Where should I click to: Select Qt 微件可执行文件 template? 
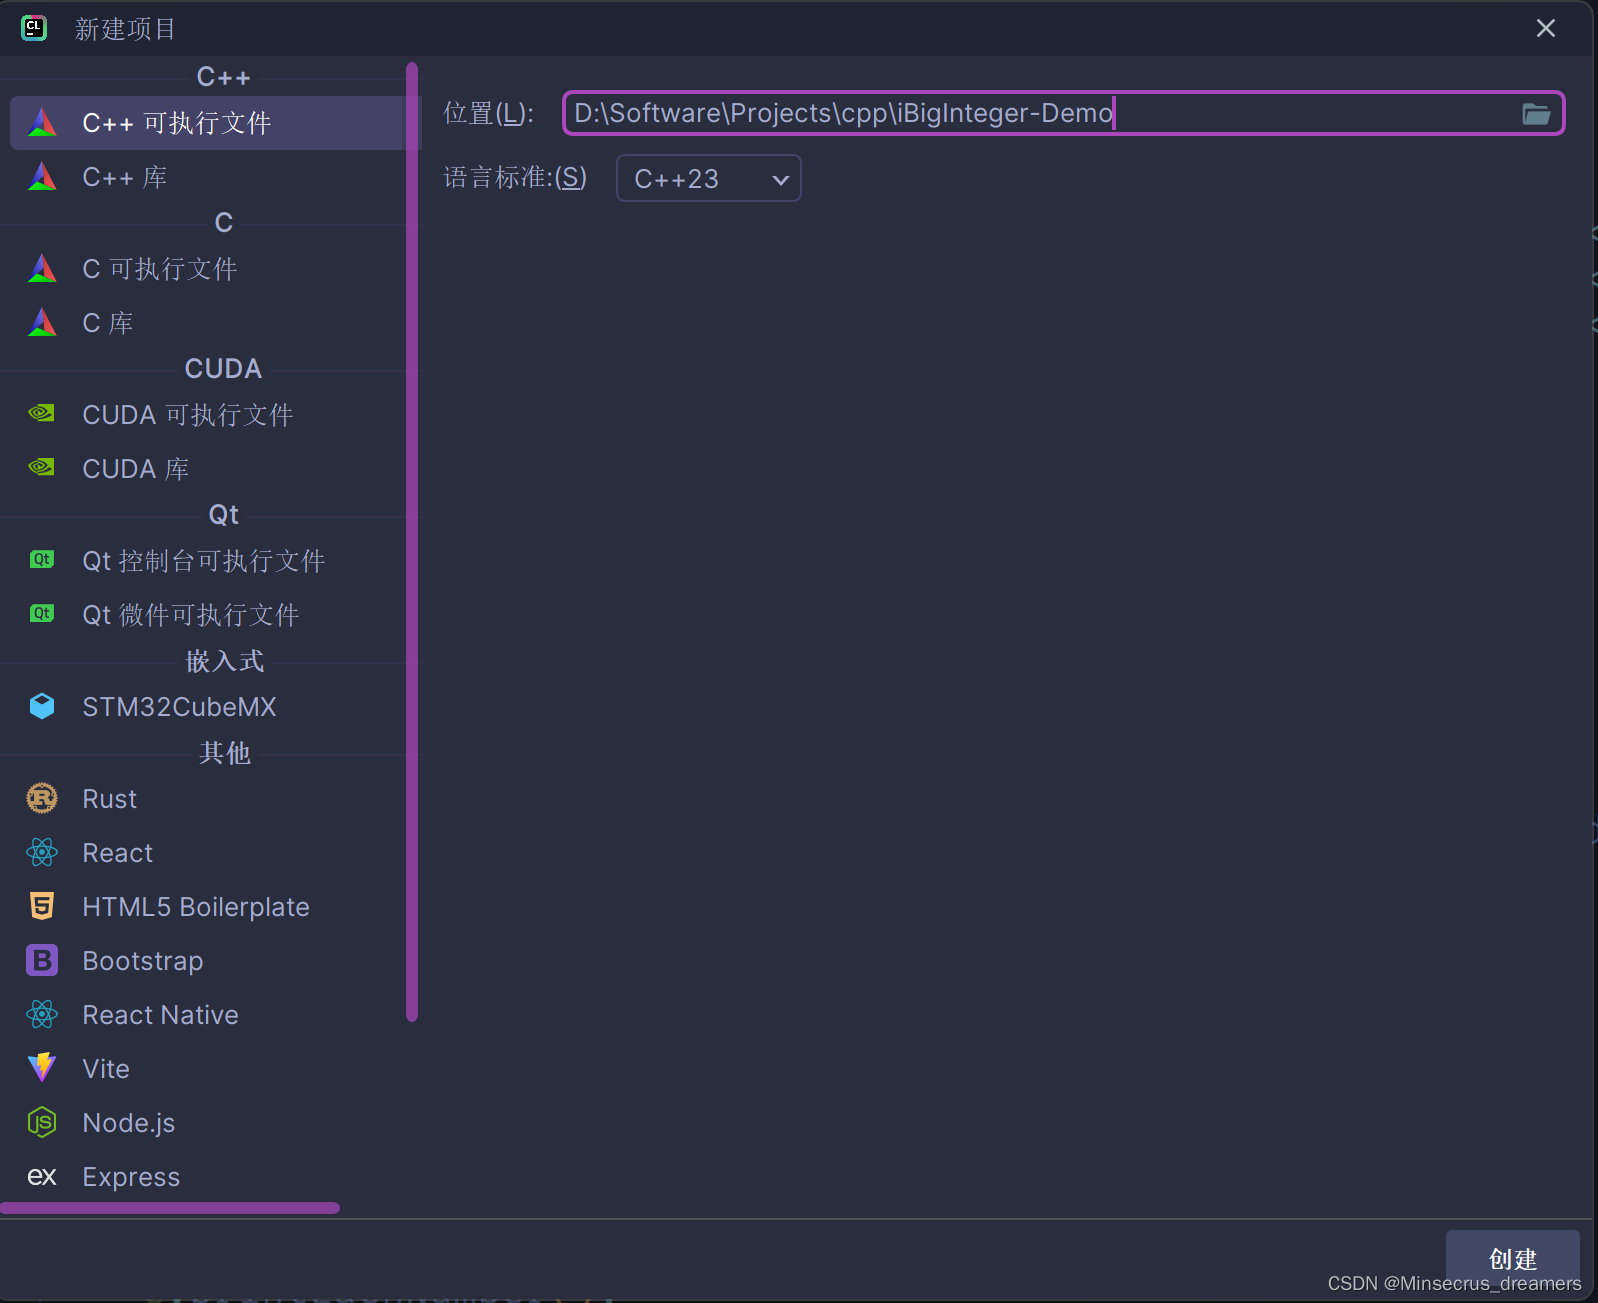(208, 615)
